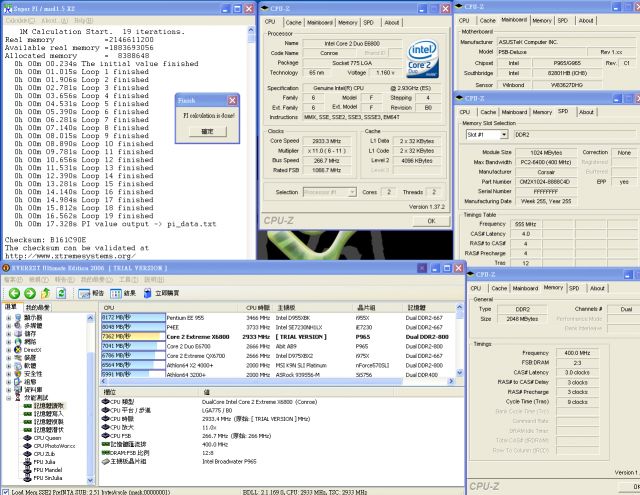Open FPU SinJulia benchmark in EVEREST tree

48,478
